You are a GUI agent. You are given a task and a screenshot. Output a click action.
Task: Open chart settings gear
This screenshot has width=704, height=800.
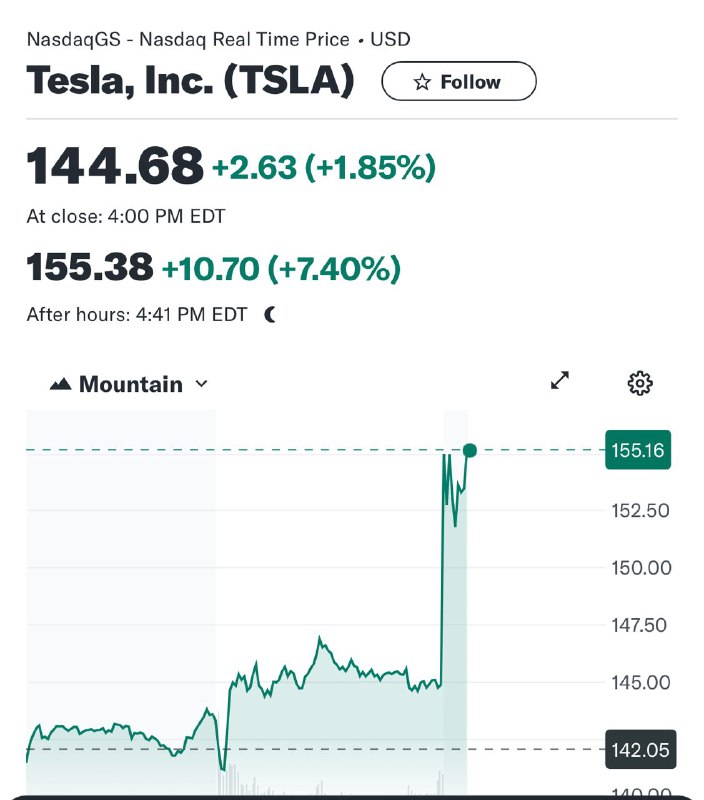640,382
